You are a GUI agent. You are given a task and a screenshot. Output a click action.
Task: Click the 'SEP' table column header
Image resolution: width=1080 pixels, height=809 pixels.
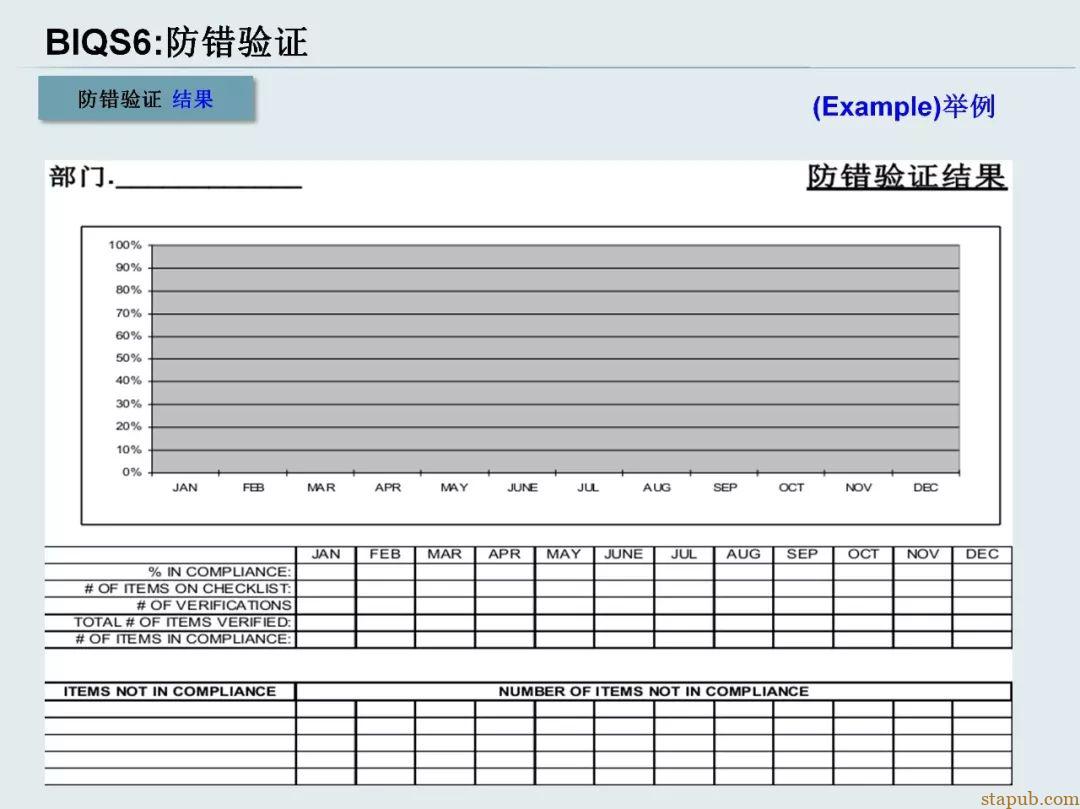802,554
